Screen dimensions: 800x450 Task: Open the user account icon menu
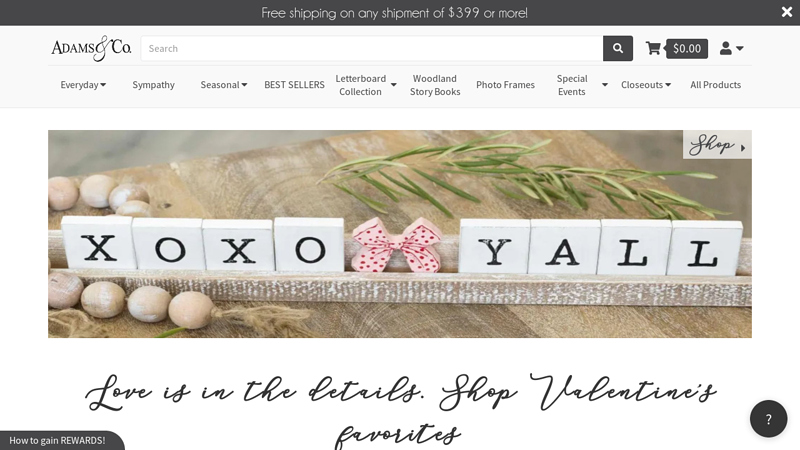tap(731, 48)
